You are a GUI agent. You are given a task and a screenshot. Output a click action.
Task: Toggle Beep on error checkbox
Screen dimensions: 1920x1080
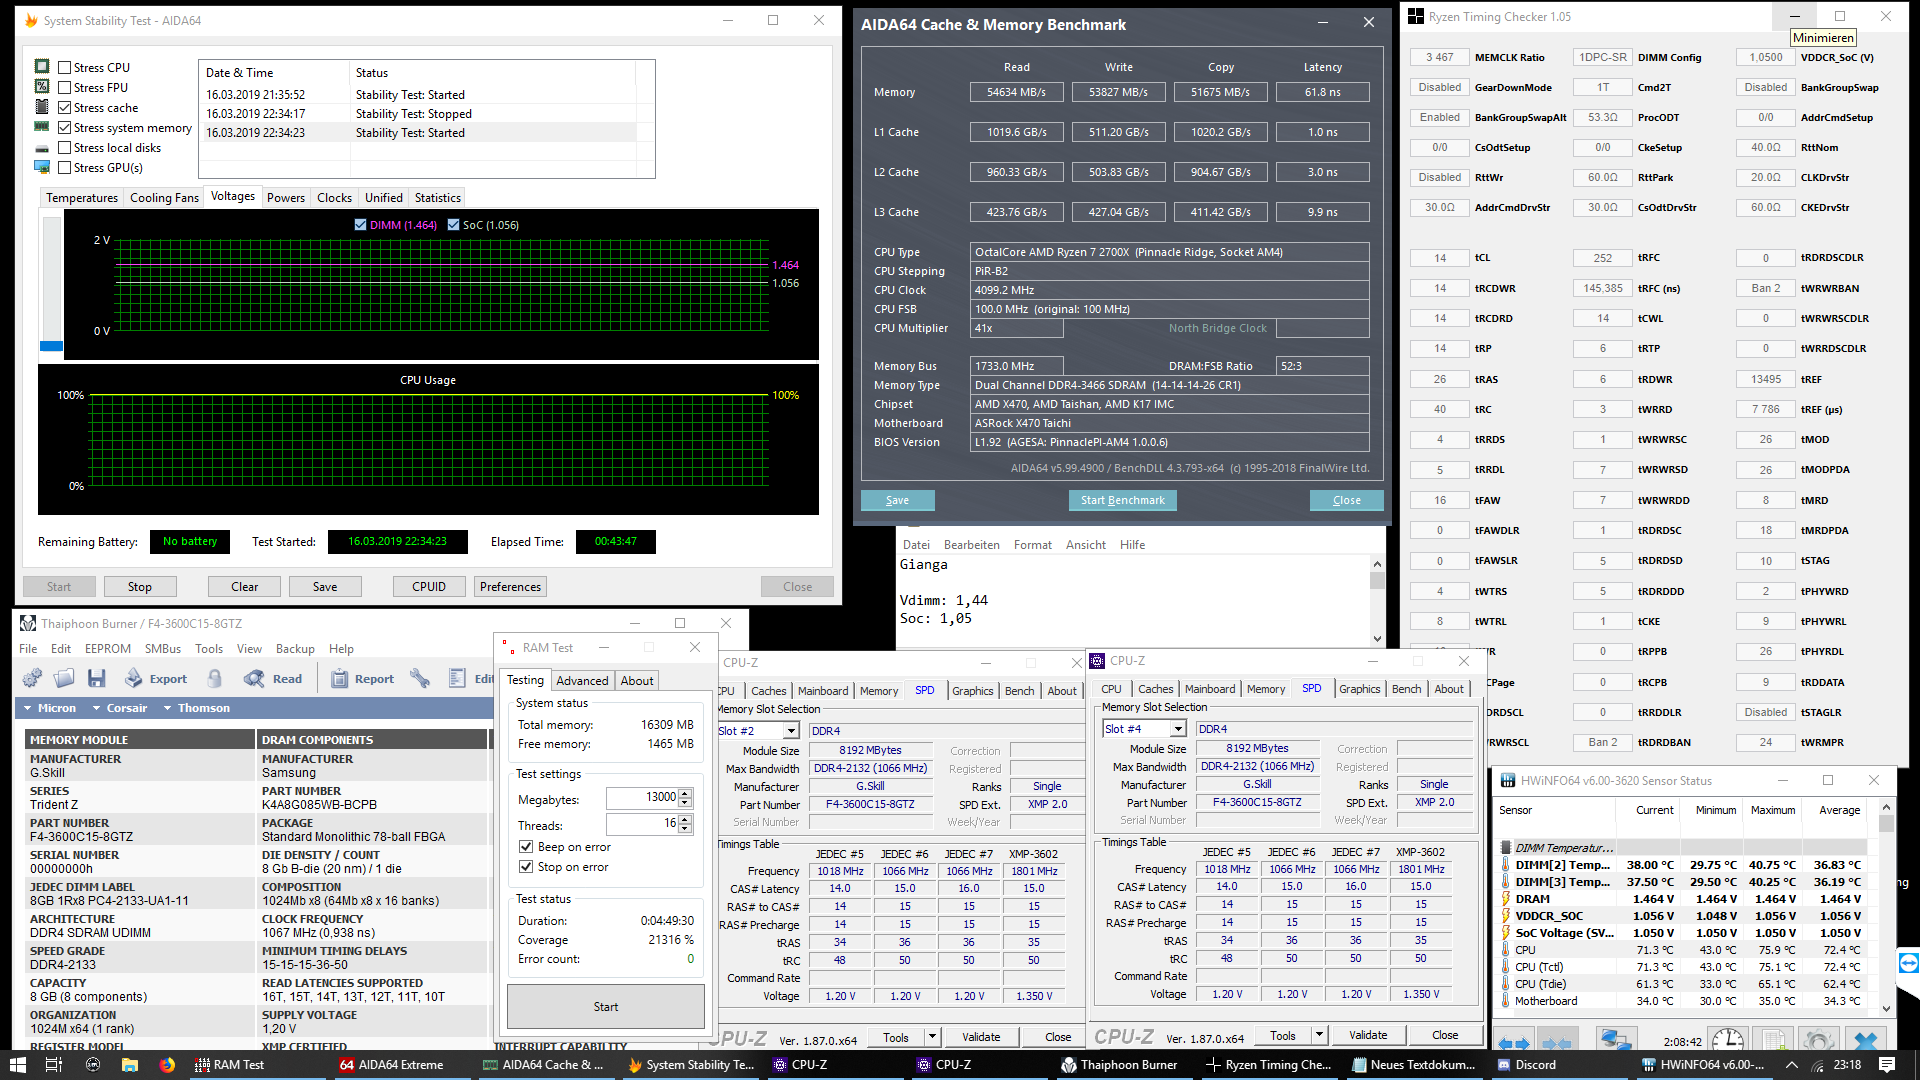[x=526, y=847]
